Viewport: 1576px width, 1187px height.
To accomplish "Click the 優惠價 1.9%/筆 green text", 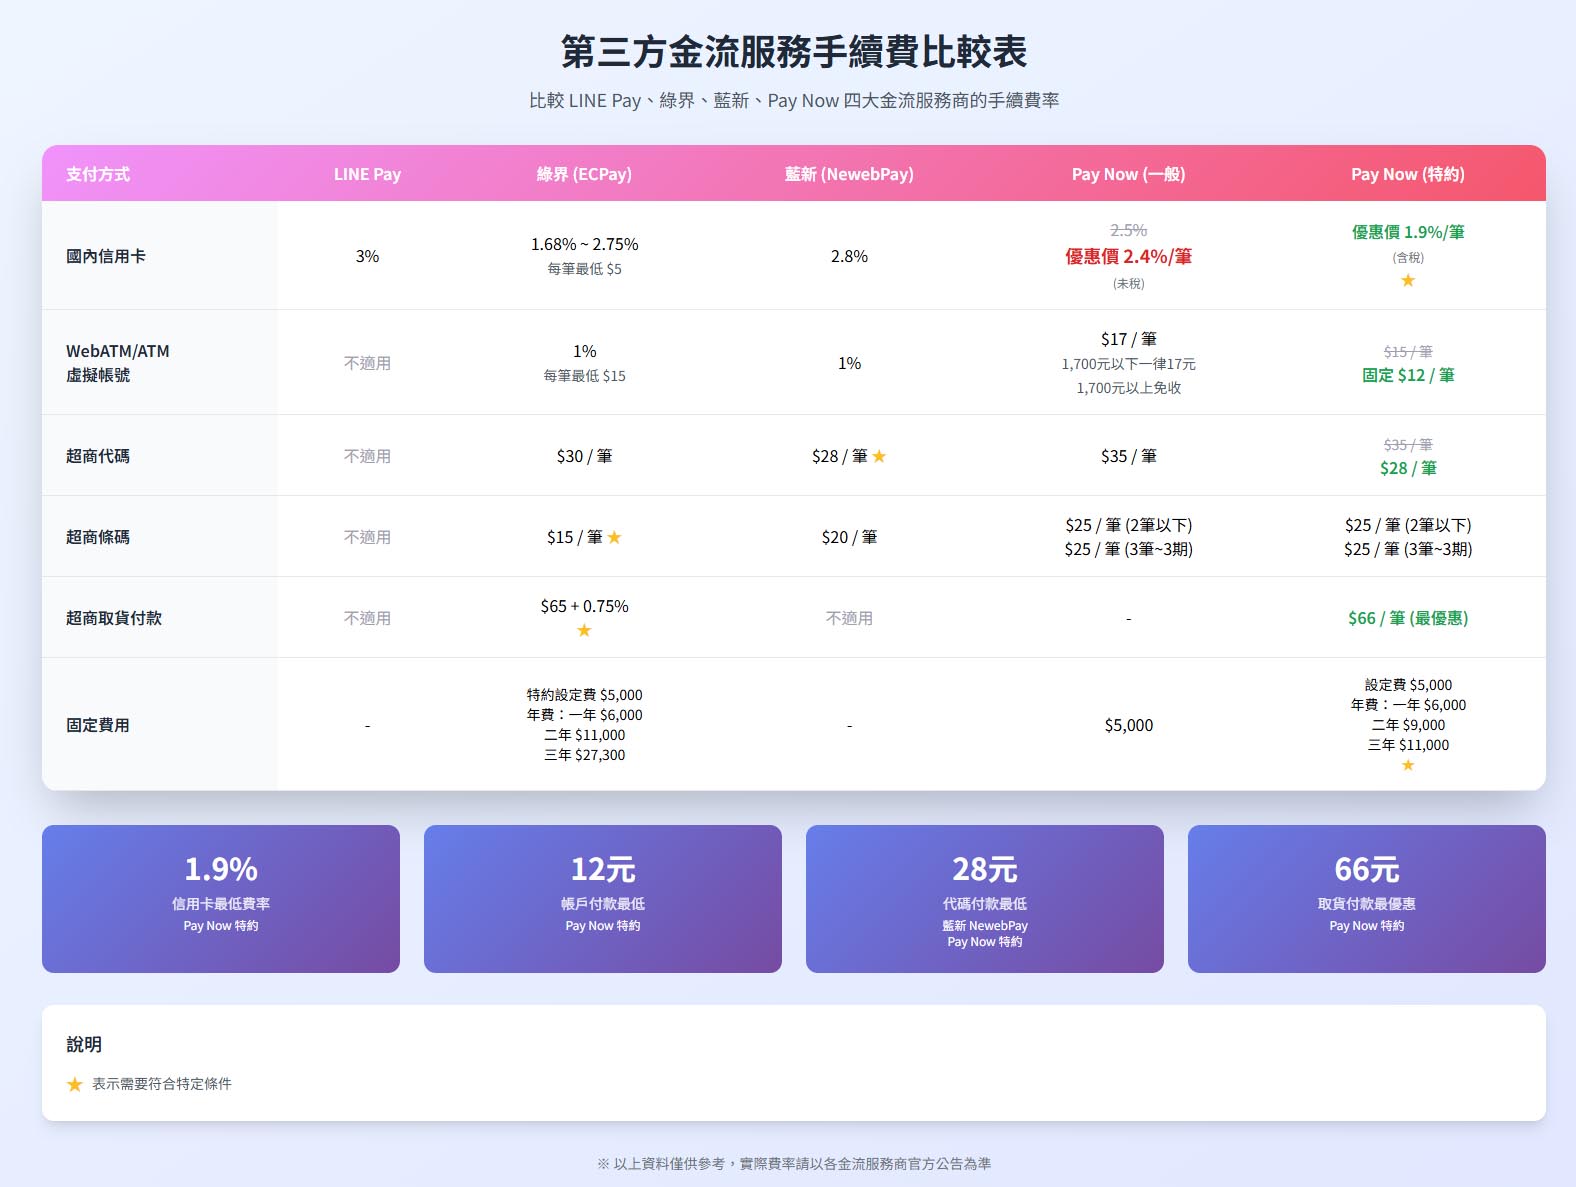I will pos(1408,232).
